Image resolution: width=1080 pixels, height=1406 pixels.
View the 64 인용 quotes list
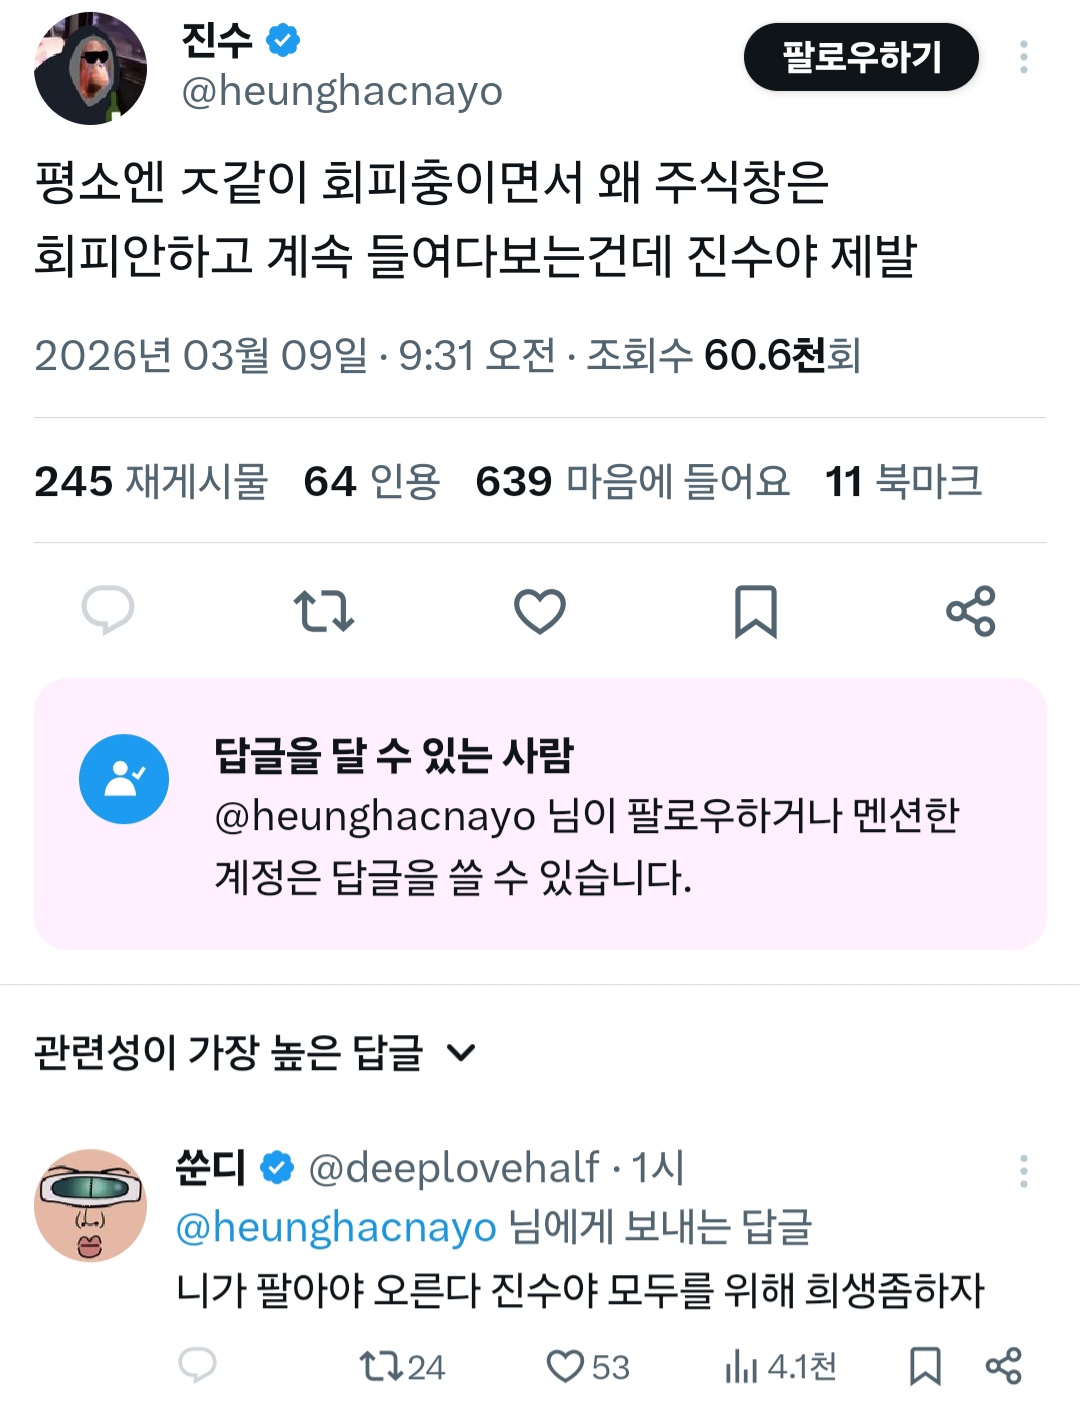[x=372, y=481]
